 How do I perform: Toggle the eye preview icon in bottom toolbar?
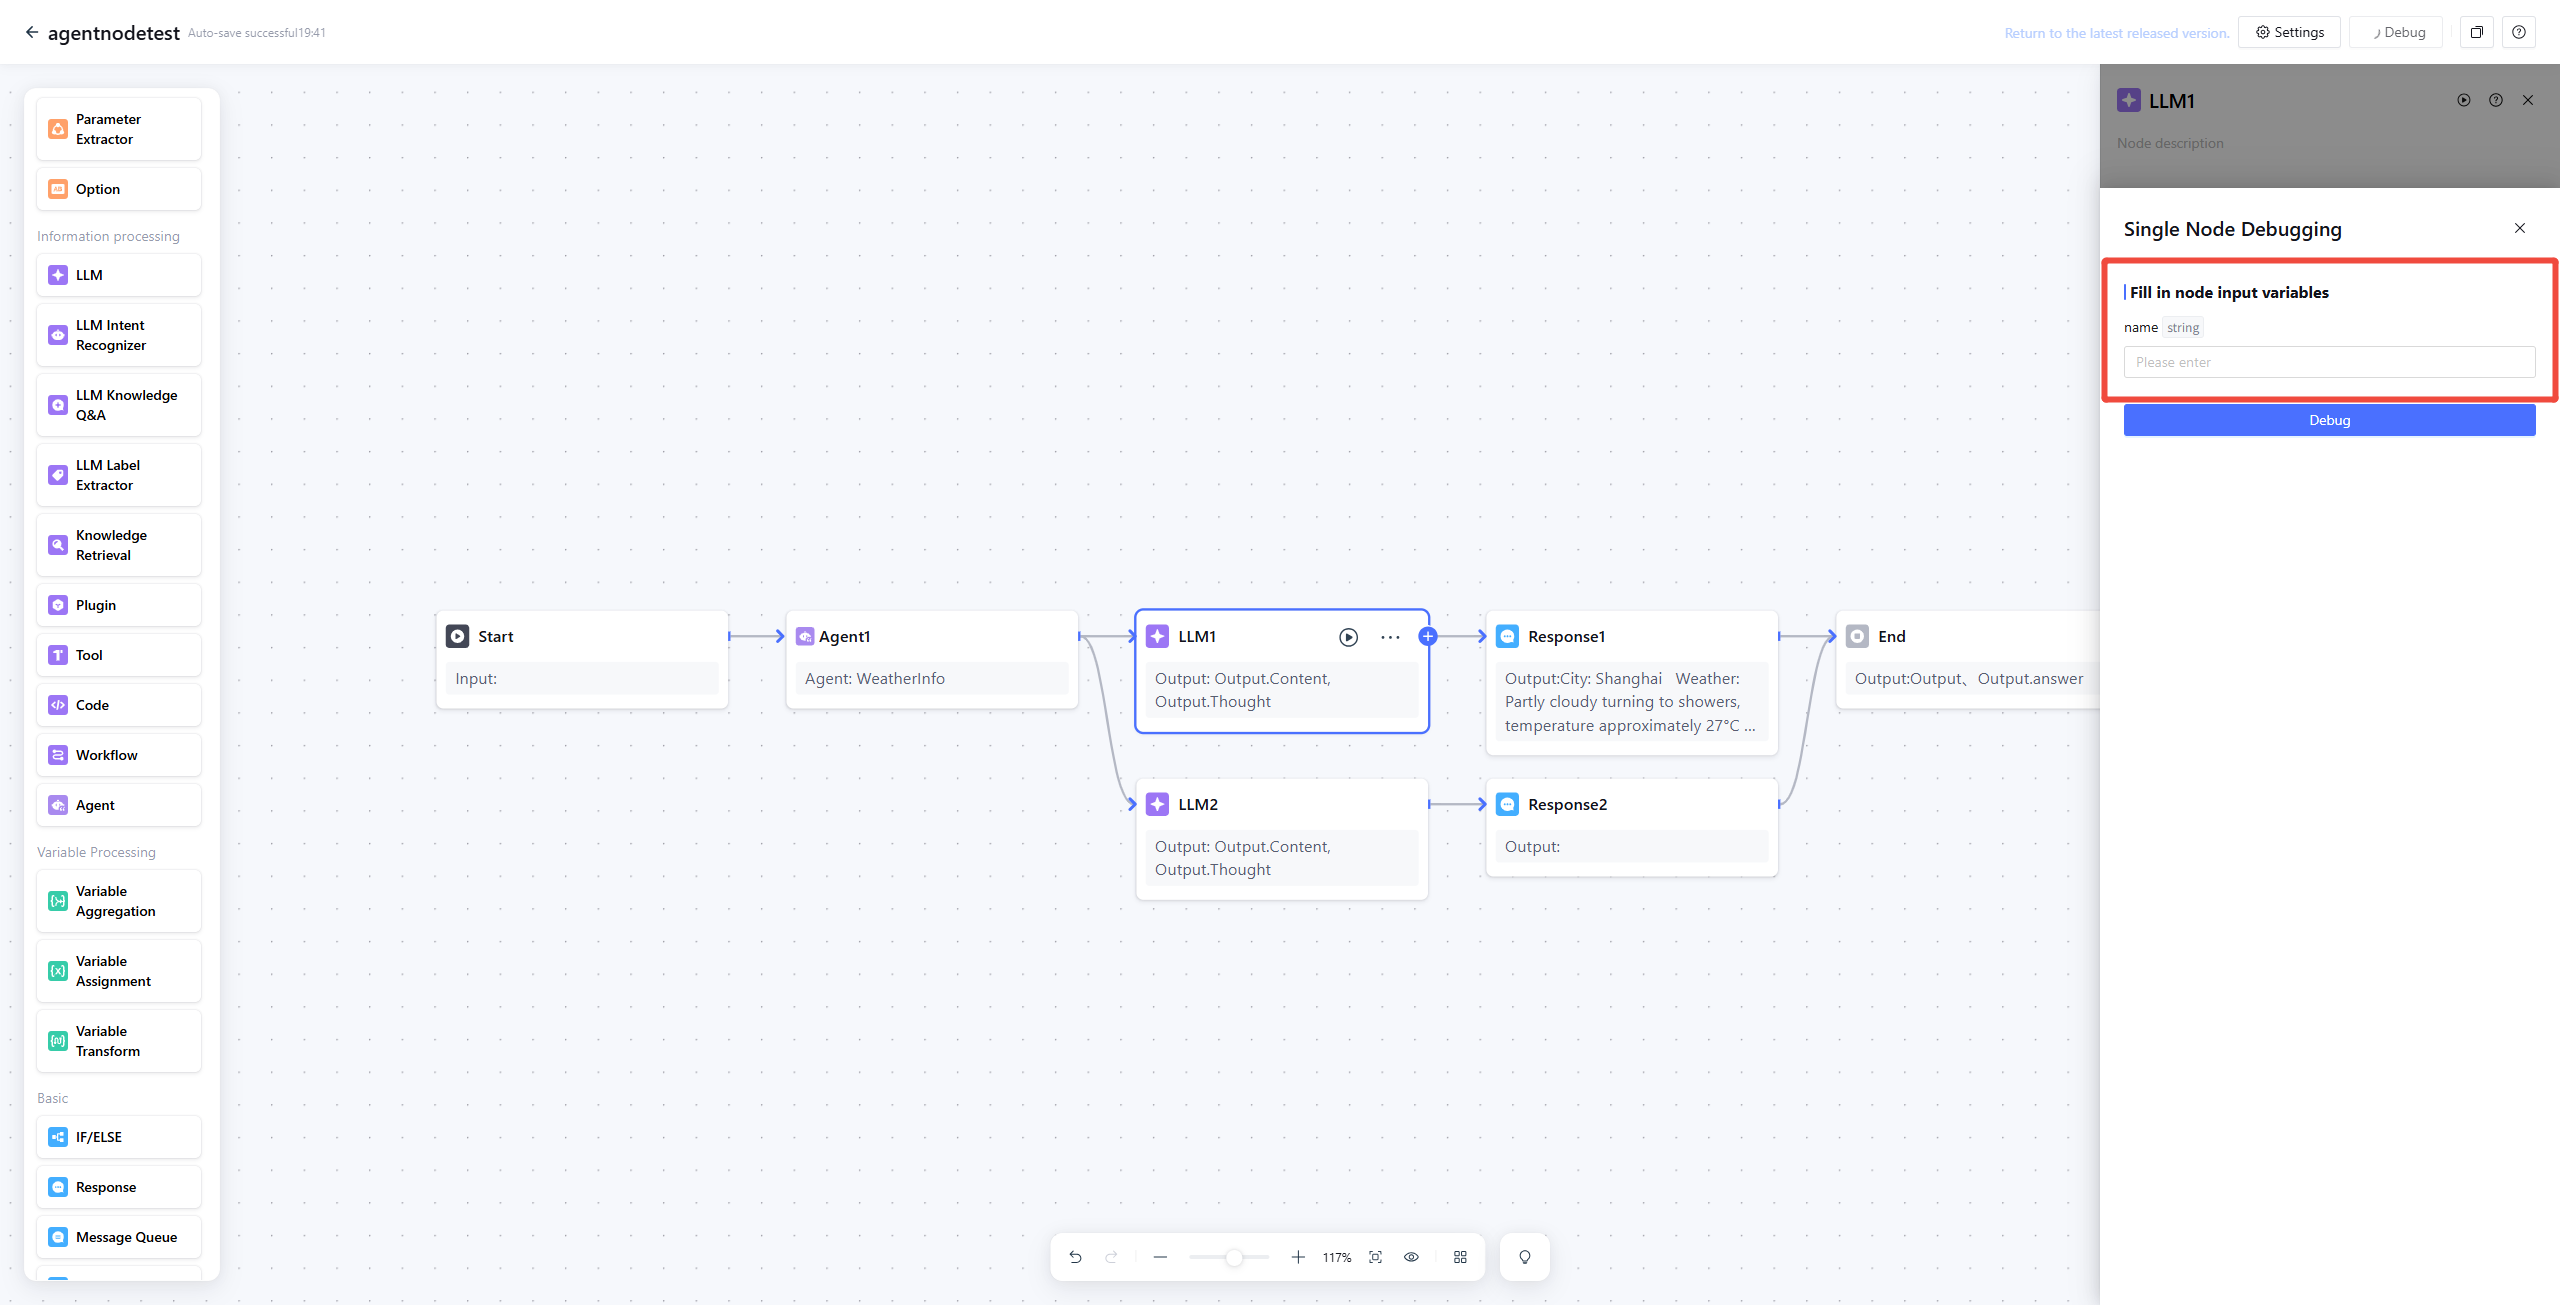click(1411, 1257)
